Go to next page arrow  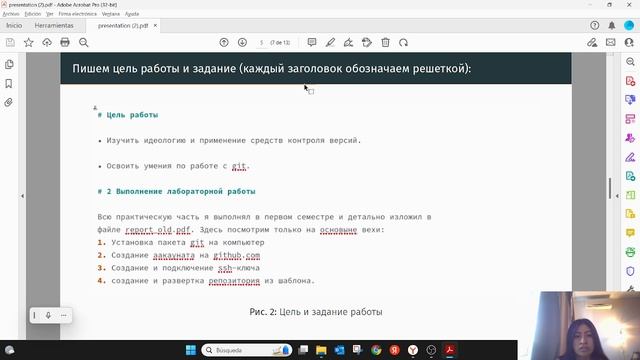(x=242, y=42)
